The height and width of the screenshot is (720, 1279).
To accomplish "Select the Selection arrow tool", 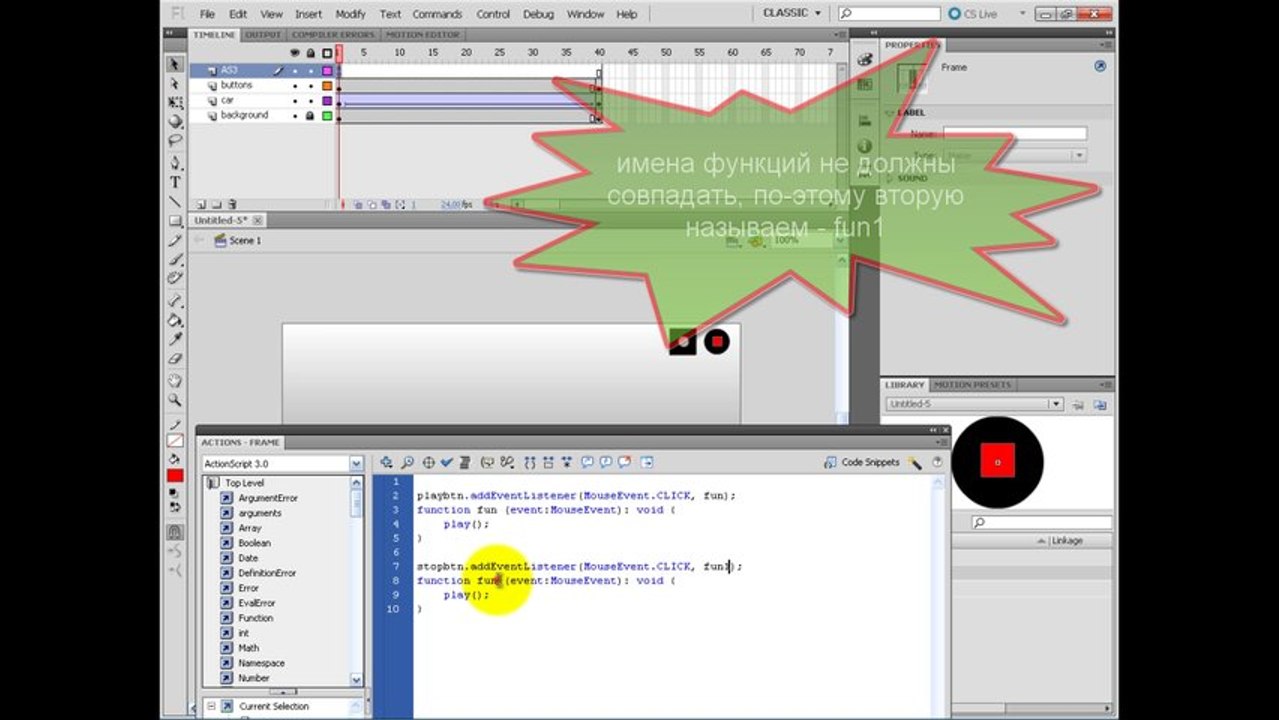I will tap(175, 65).
